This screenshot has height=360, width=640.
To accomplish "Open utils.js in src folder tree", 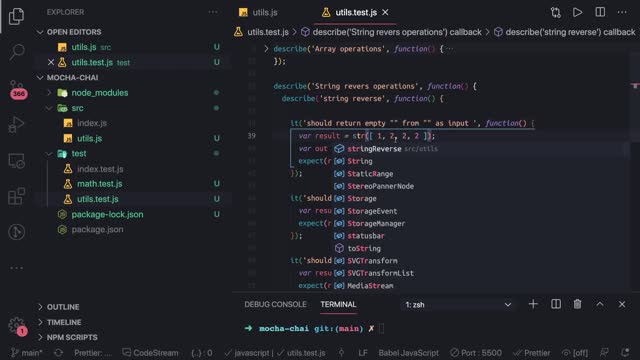I will 89,138.
